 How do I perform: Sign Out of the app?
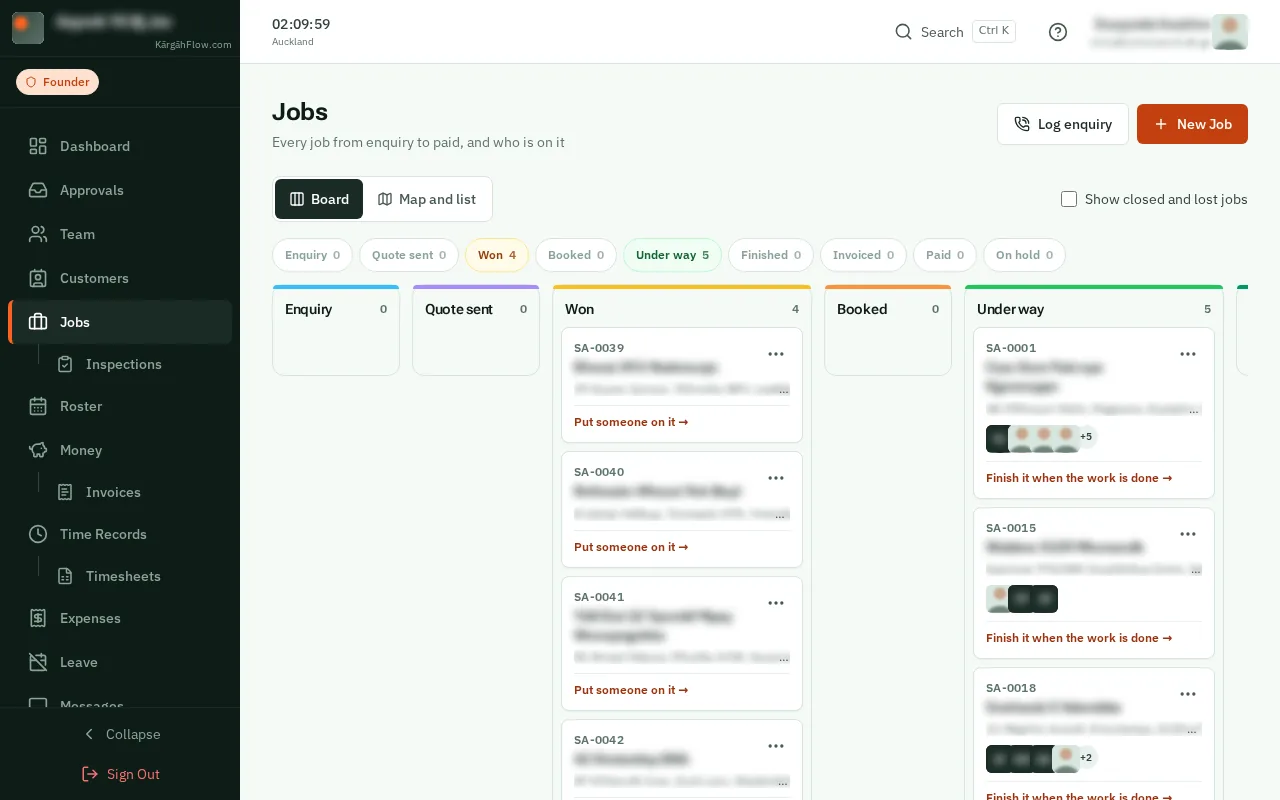click(x=120, y=774)
